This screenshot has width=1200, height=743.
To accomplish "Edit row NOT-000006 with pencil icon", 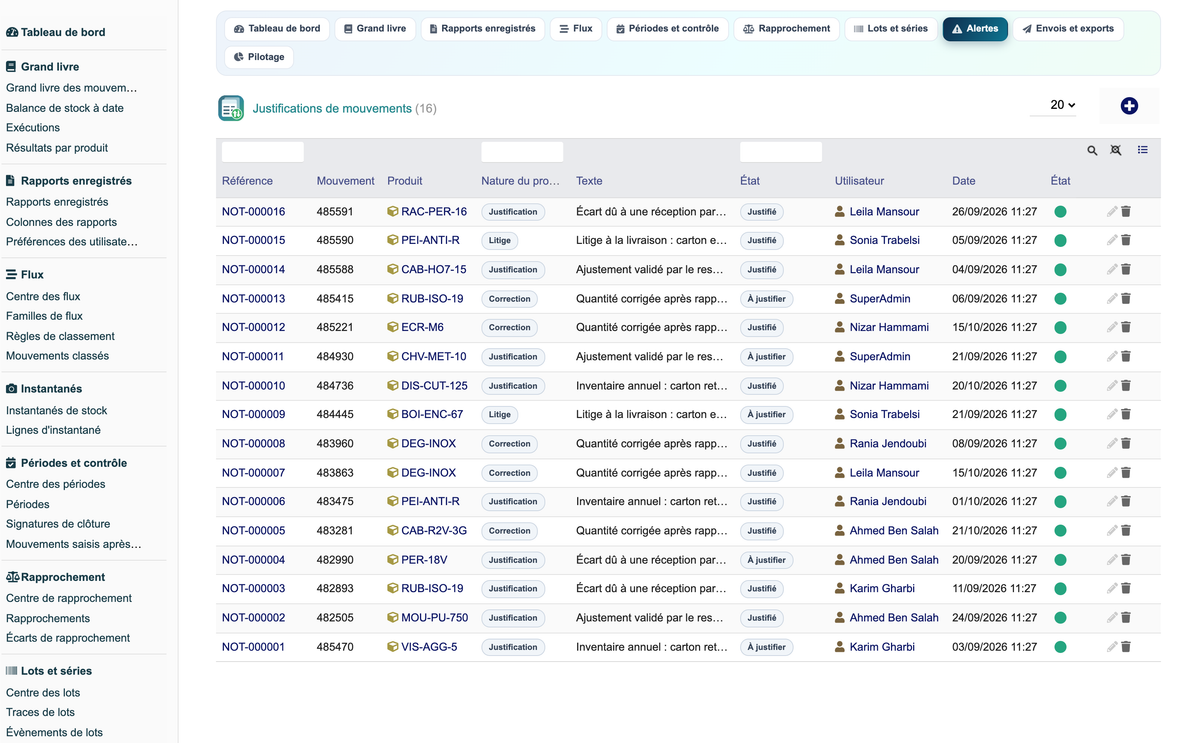I will pyautogui.click(x=1112, y=502).
